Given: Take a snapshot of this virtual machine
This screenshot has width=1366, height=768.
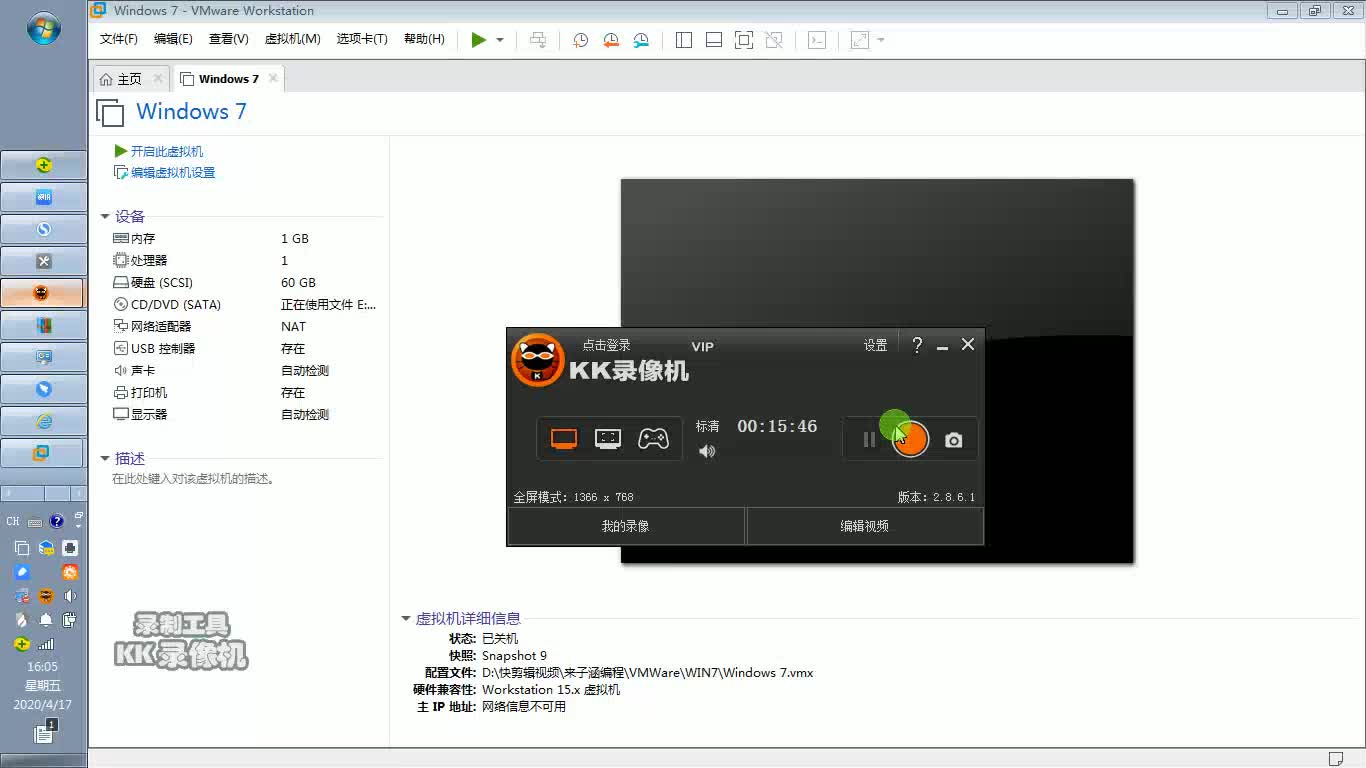Looking at the screenshot, I should click(x=580, y=40).
